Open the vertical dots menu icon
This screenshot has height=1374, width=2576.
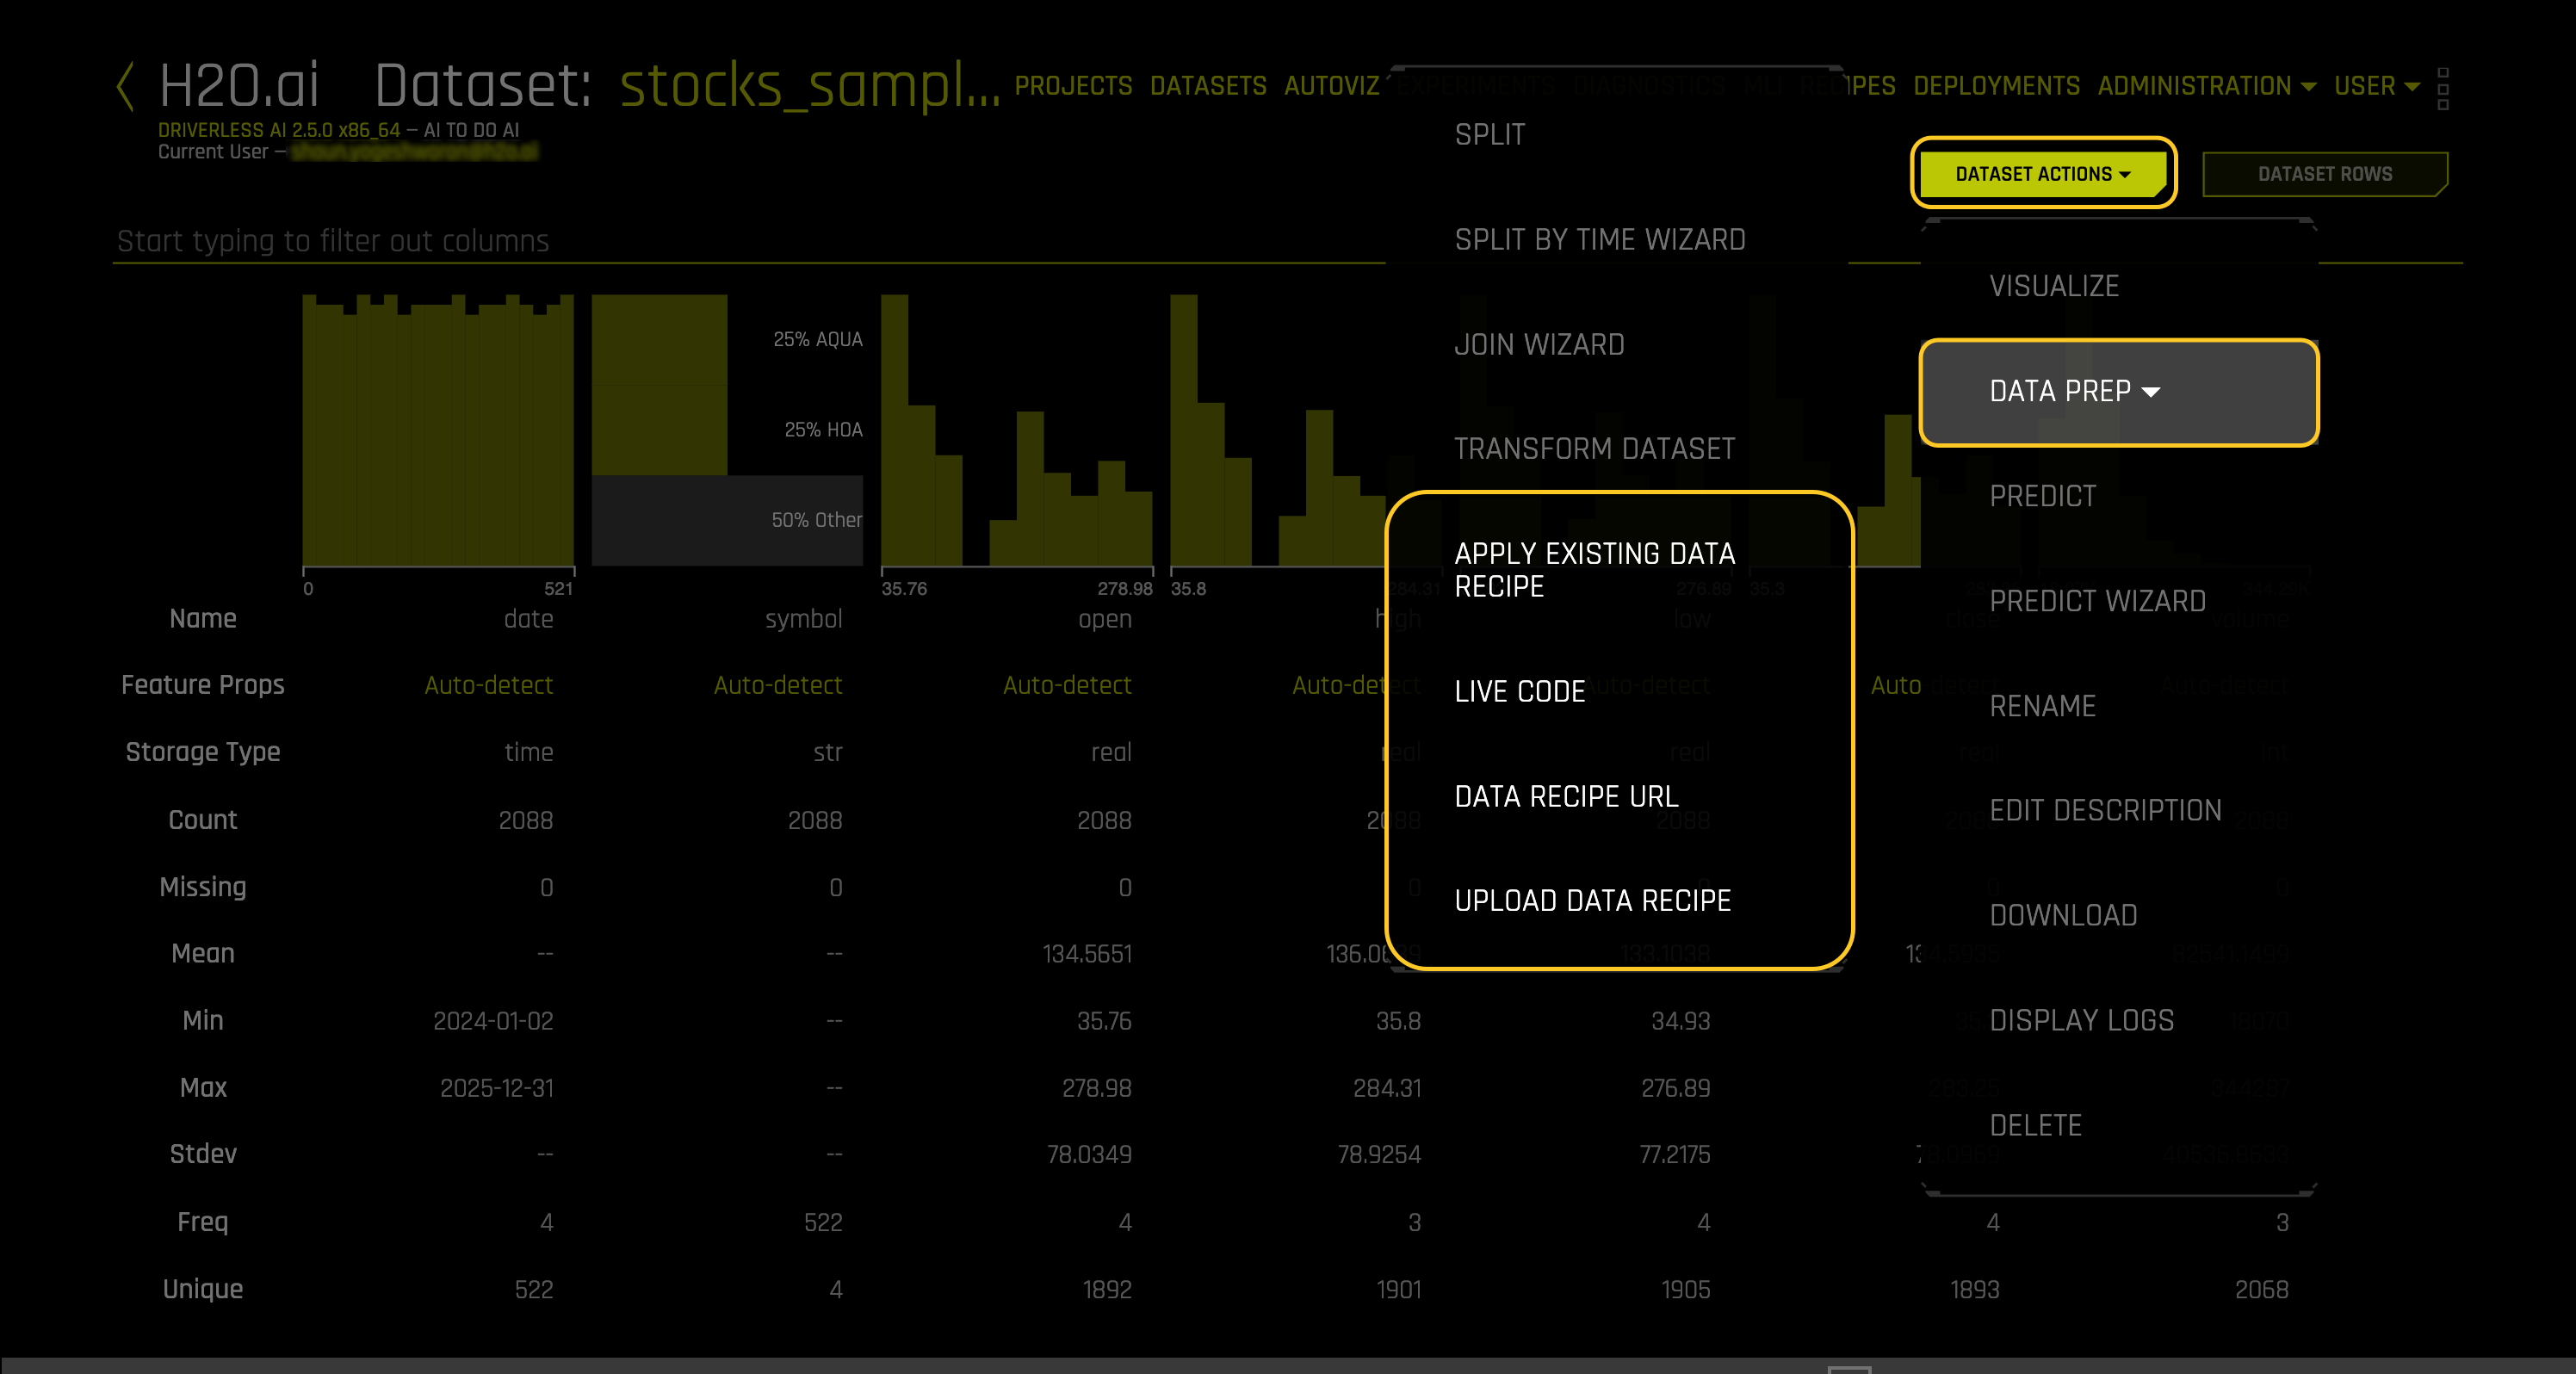pos(2443,88)
